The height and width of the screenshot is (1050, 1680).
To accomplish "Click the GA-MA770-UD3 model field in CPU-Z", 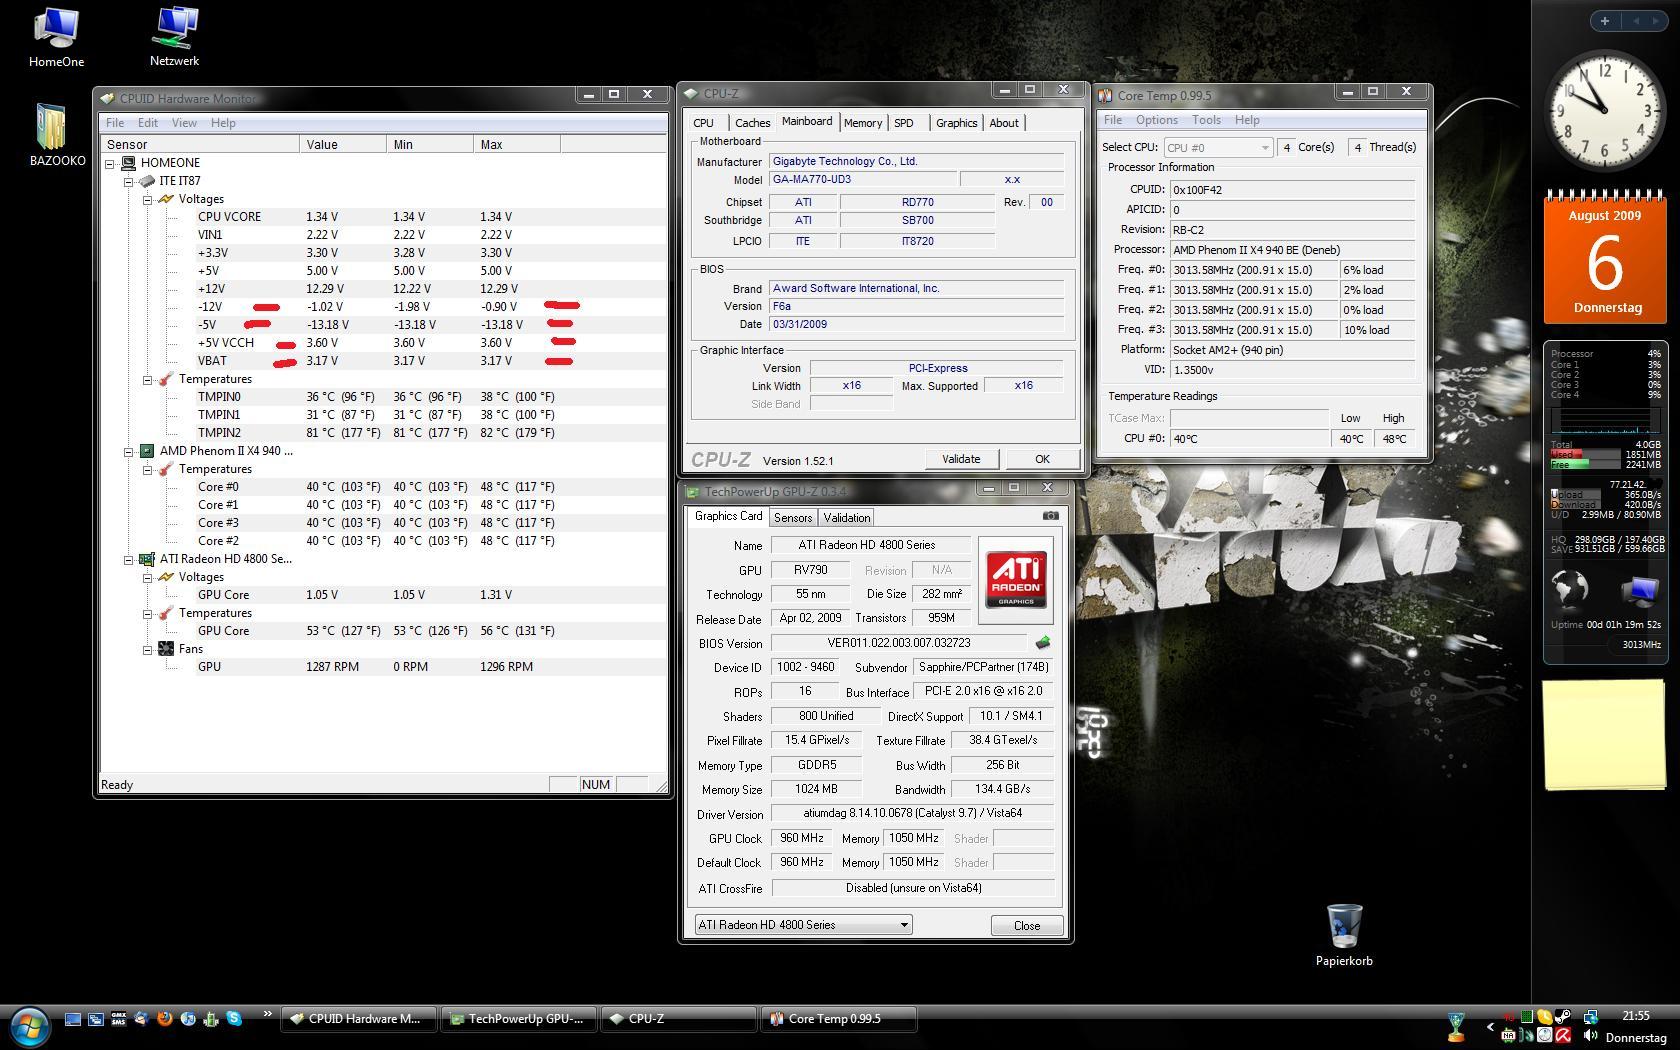I will click(862, 179).
